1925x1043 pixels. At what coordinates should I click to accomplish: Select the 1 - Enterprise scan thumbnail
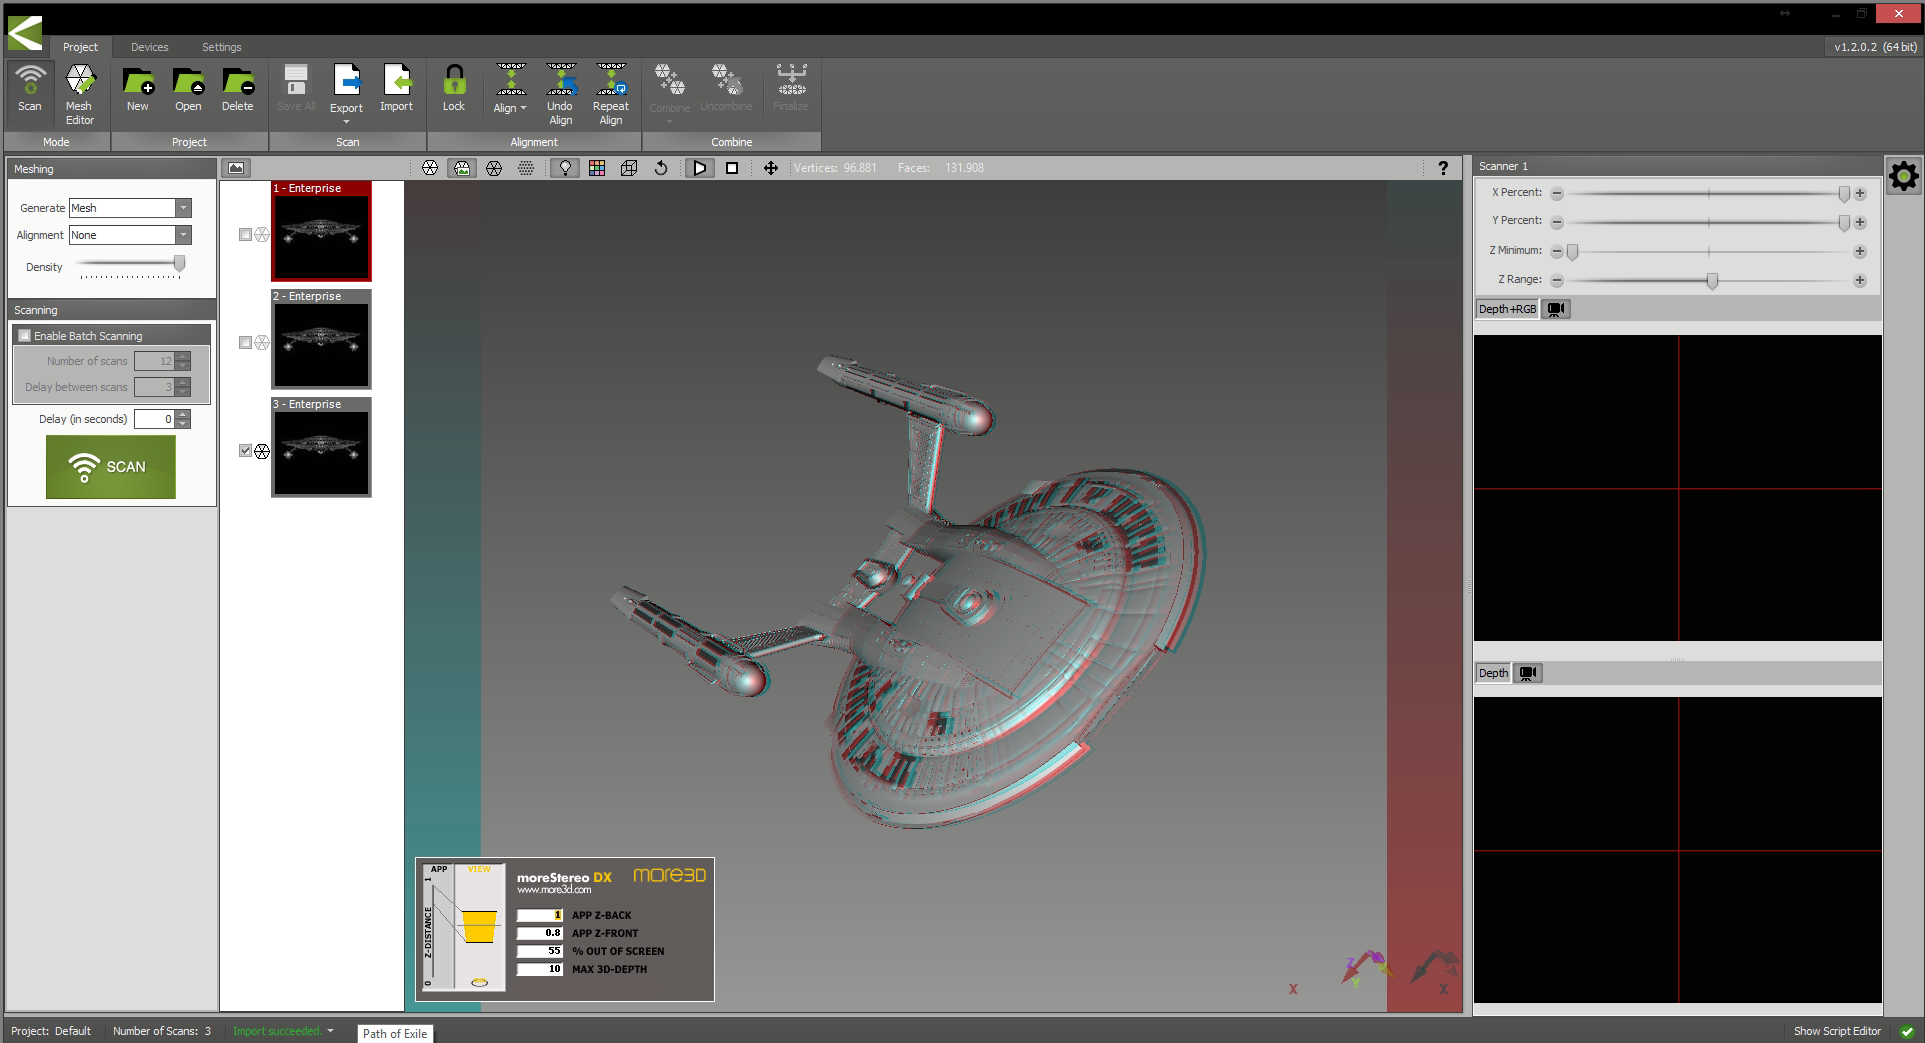pos(321,231)
